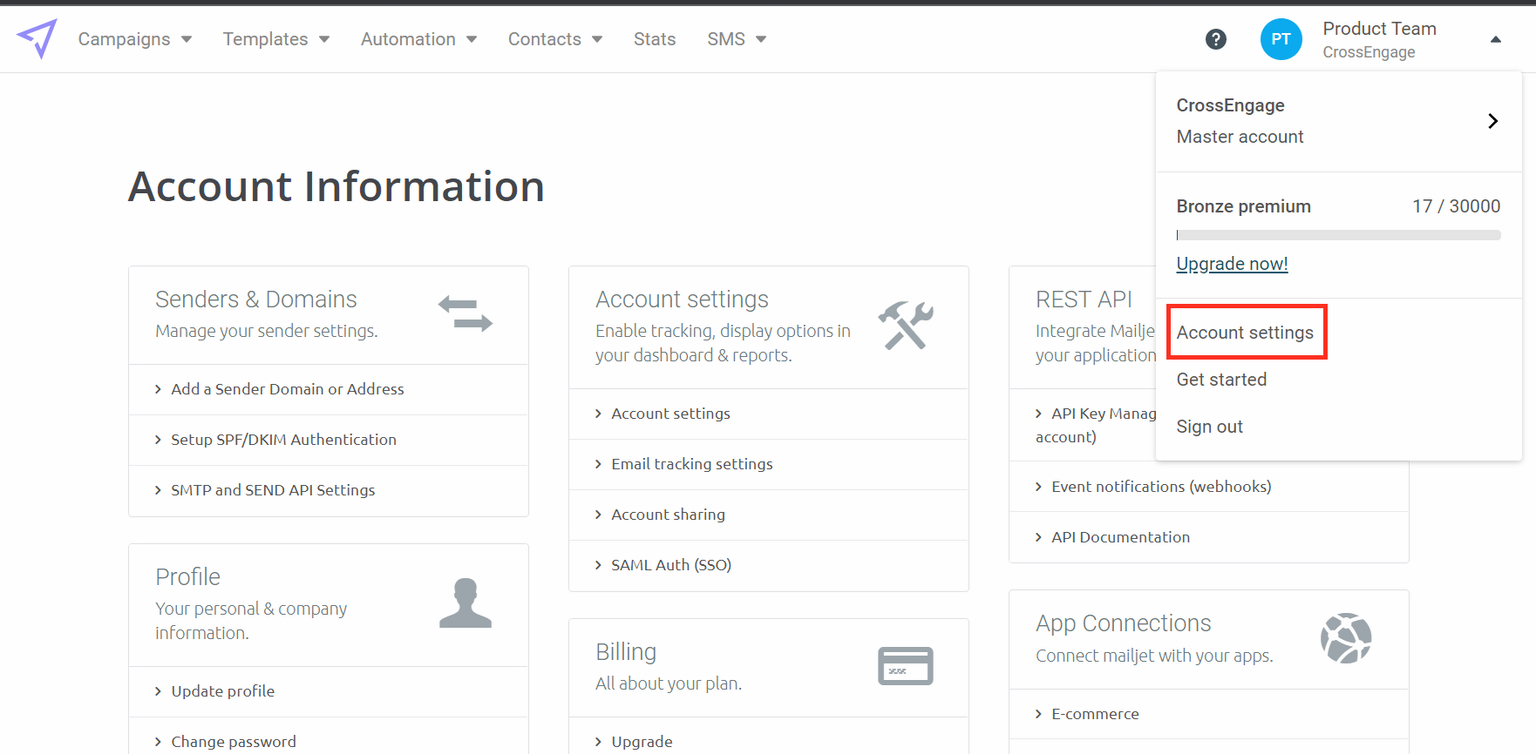Open Add a Sender Domain or Address
The height and width of the screenshot is (754, 1536).
pos(288,389)
